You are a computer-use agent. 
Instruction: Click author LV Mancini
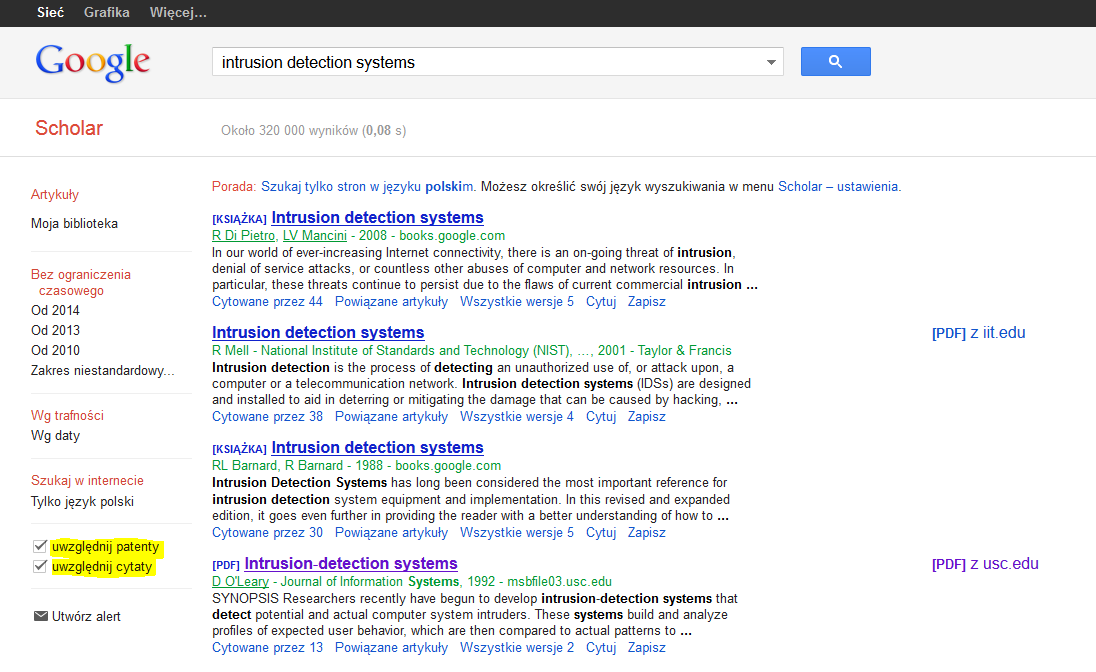tap(315, 236)
